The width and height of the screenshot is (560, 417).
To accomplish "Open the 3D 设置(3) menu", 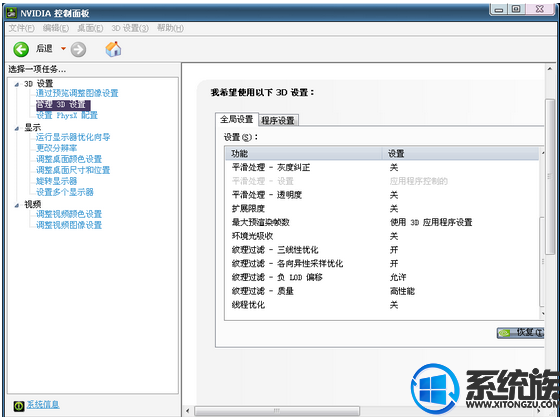I will [x=130, y=28].
